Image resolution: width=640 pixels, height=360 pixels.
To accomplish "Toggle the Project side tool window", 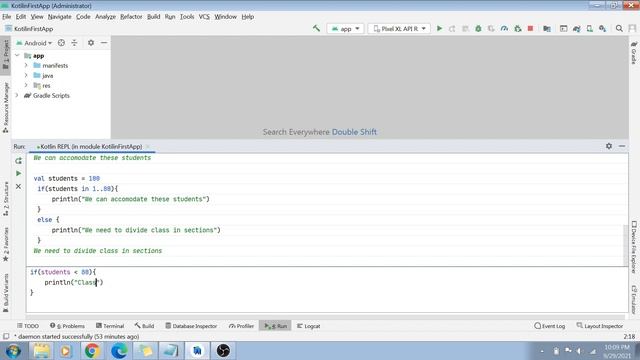I will [6, 55].
